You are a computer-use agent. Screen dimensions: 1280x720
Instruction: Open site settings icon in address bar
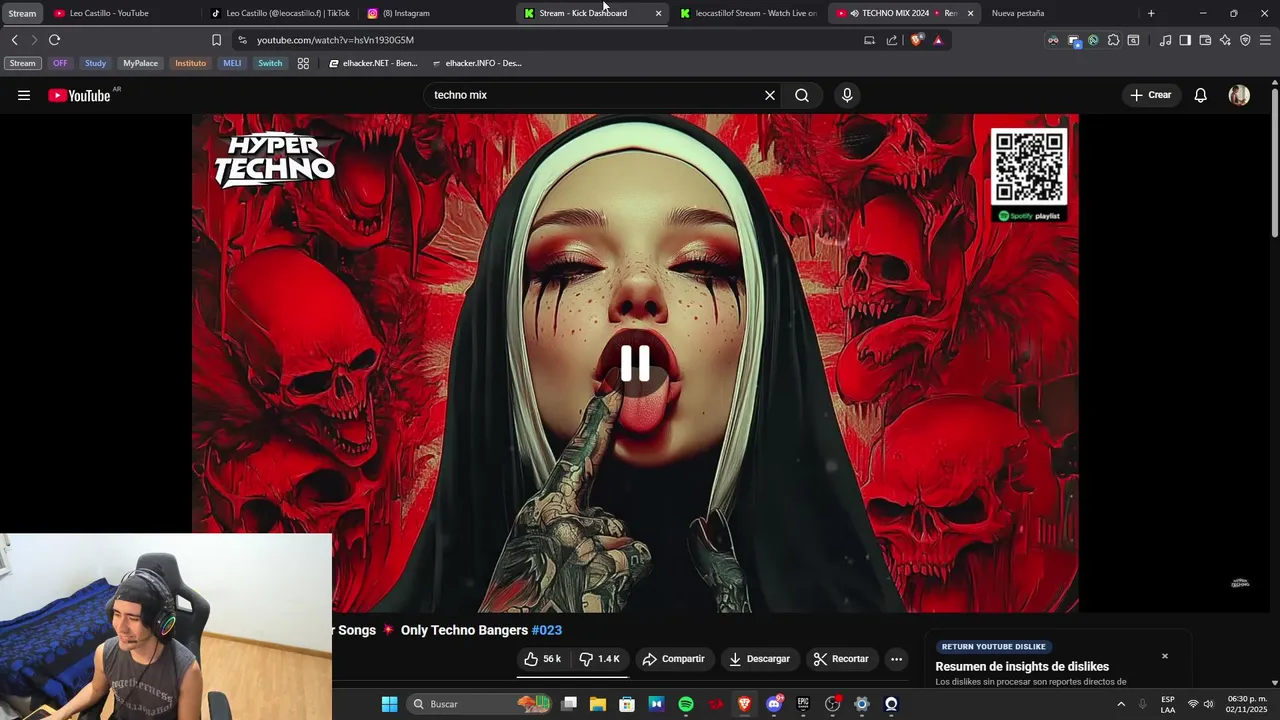coord(242,40)
